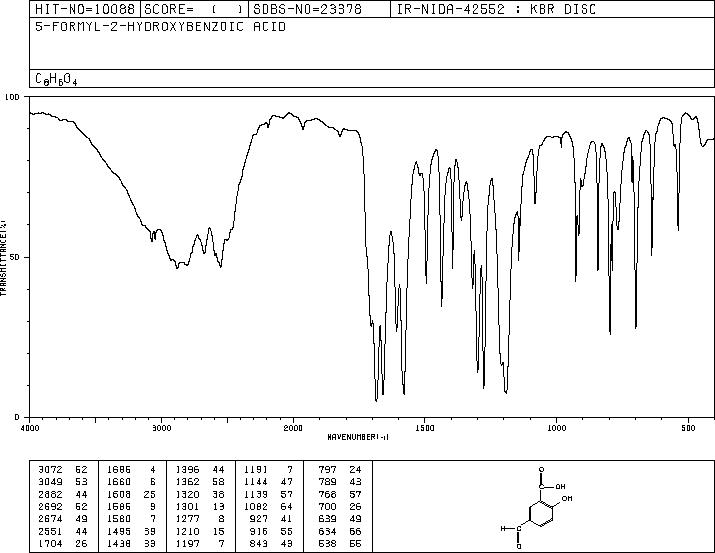The height and width of the screenshot is (553, 715).
Task: Select compound name 5-FORMYL-2-HYDROXYBENZOIC ACID
Action: coord(161,27)
